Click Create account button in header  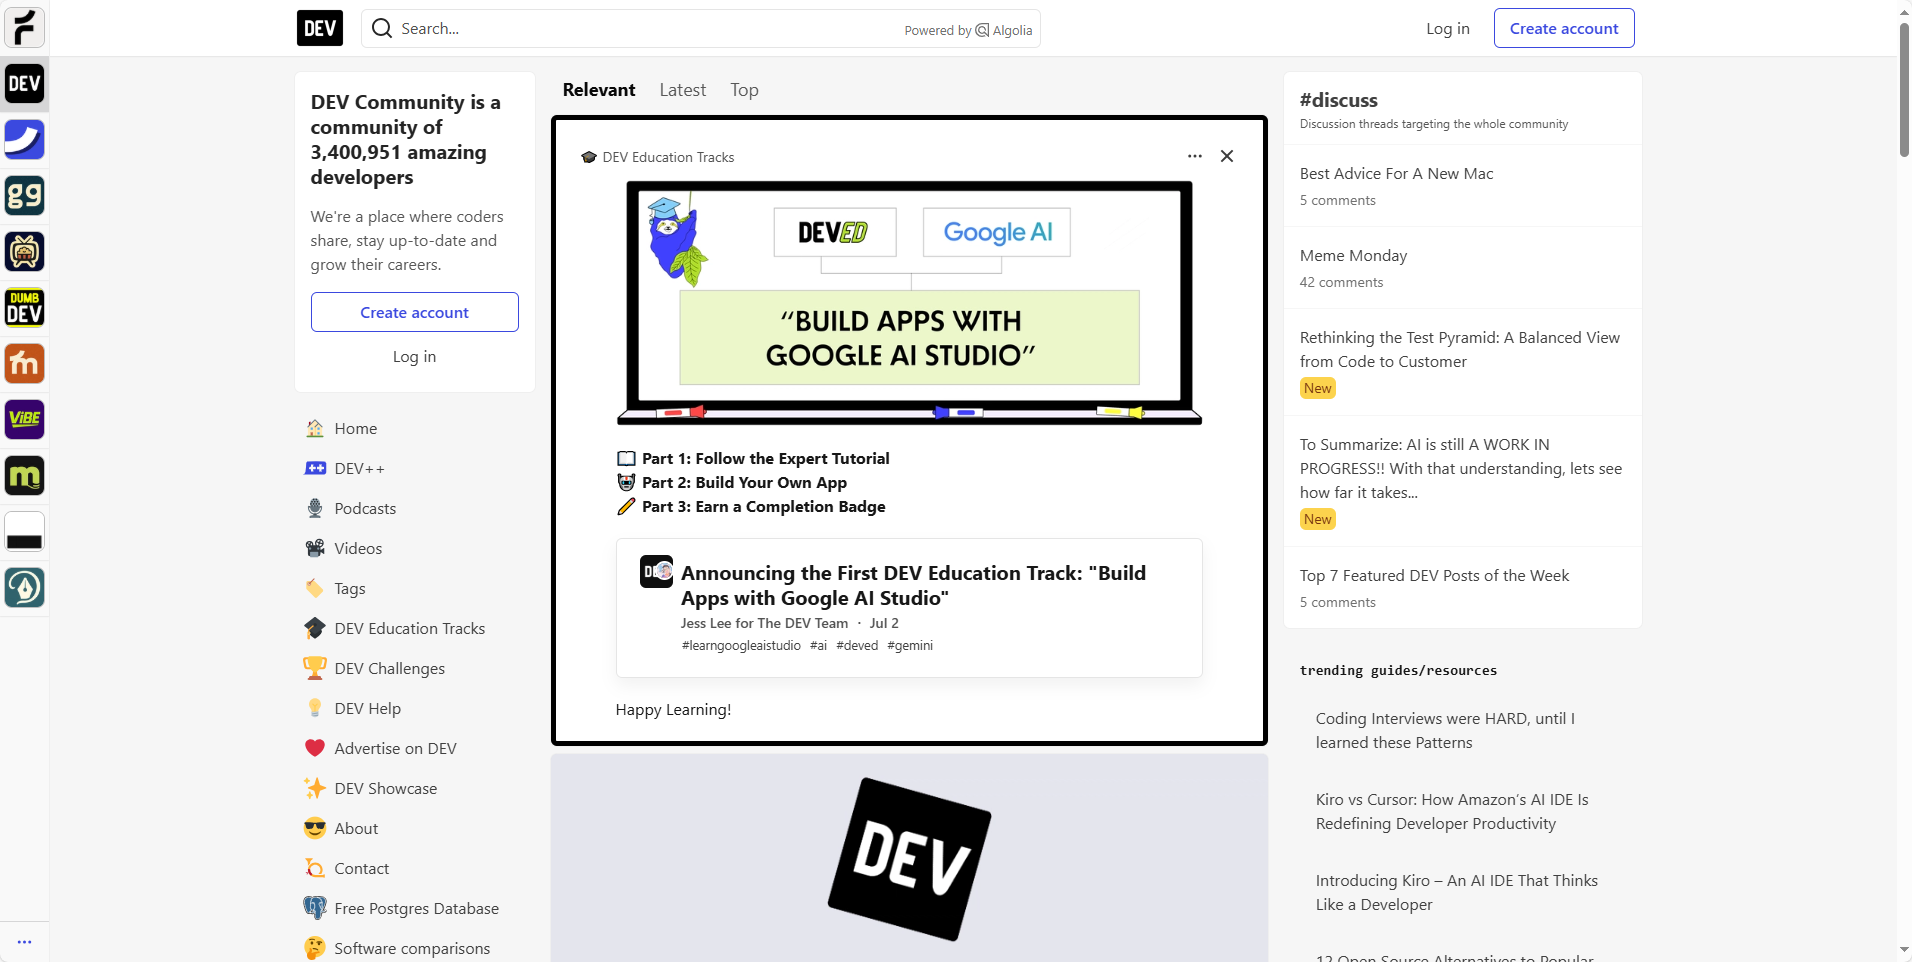pyautogui.click(x=1564, y=28)
